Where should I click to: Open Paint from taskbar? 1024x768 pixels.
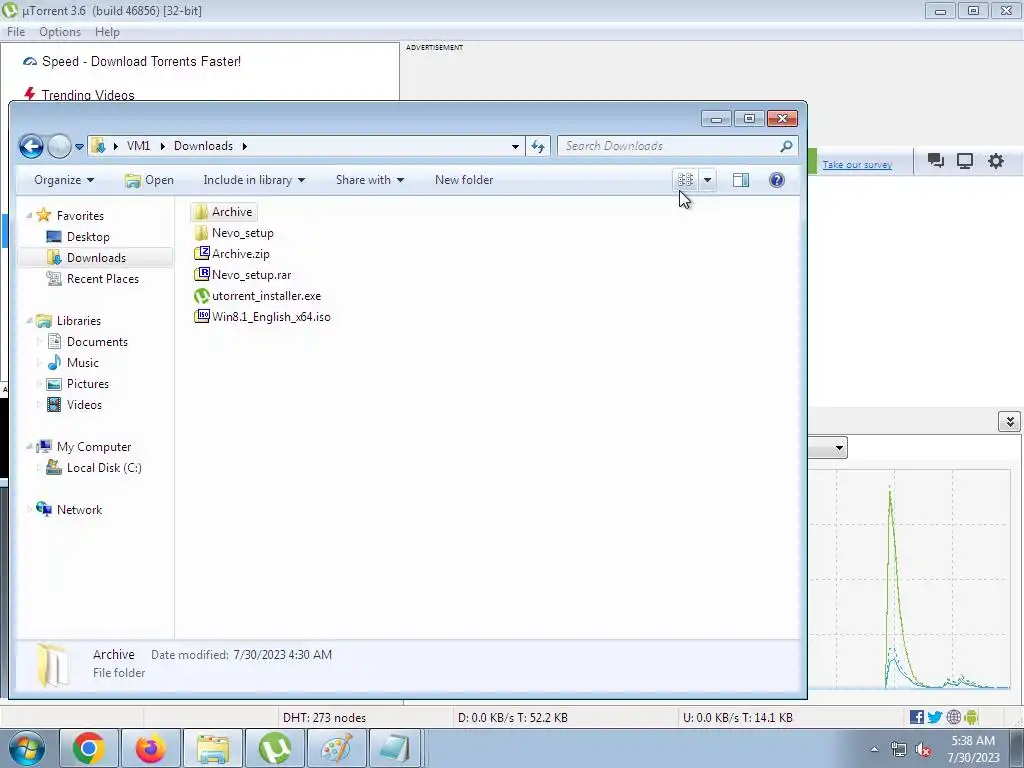[x=336, y=748]
